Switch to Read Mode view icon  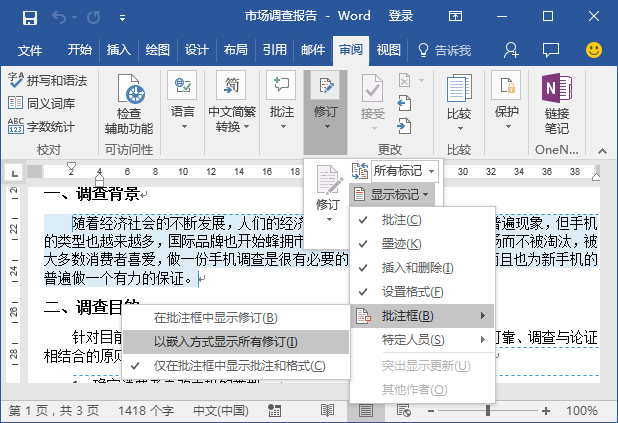[327, 411]
